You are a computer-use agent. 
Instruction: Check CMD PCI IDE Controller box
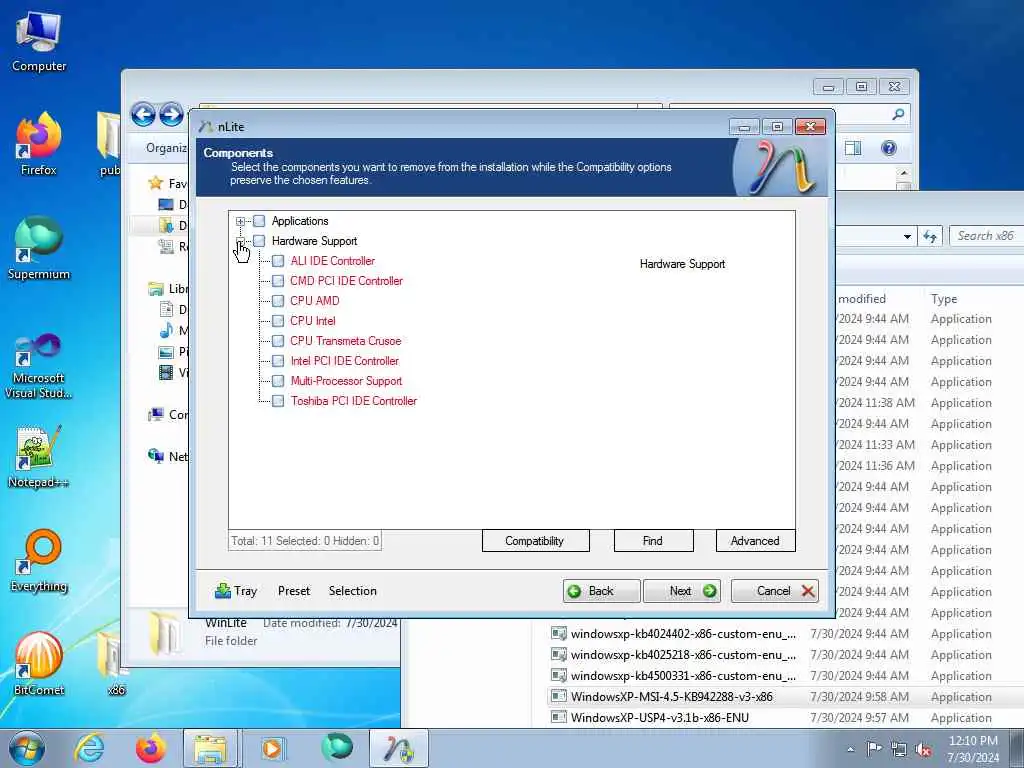coord(278,281)
